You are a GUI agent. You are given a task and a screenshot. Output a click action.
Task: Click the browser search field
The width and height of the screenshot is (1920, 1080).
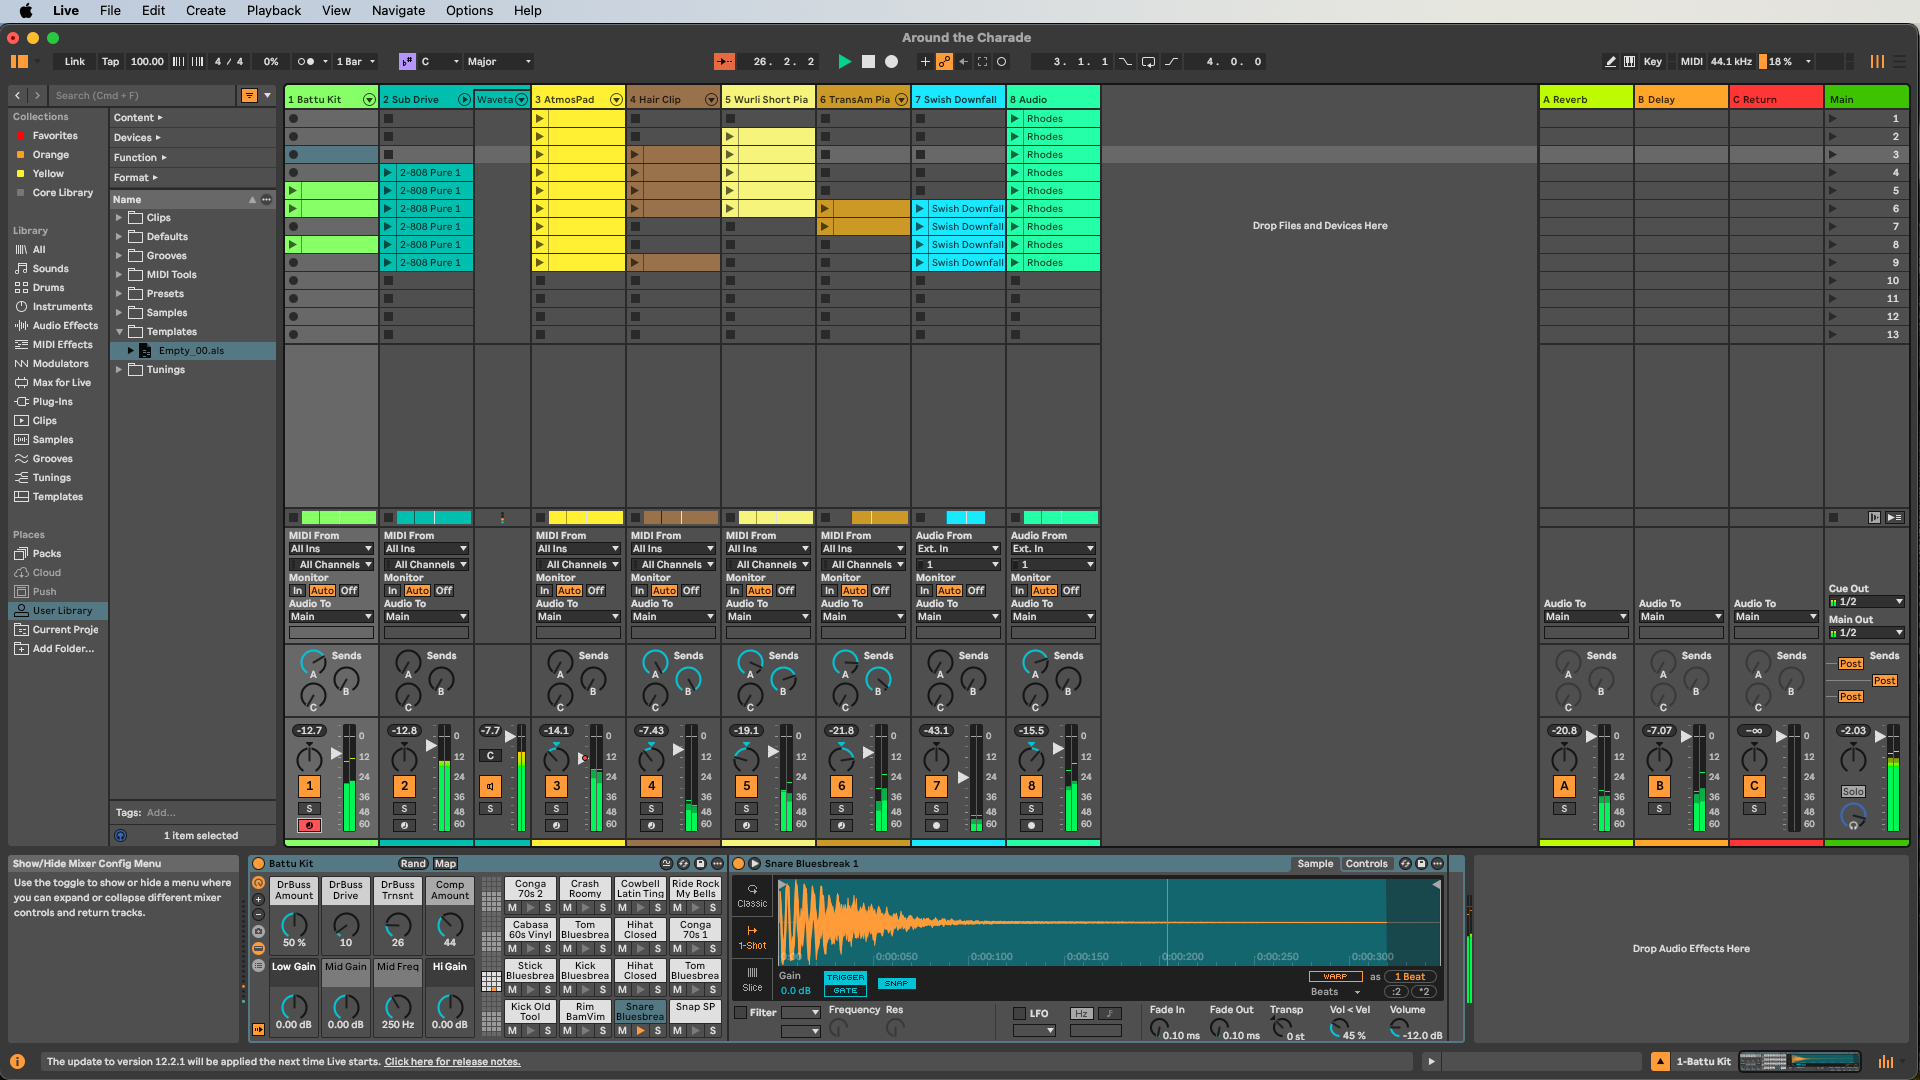pyautogui.click(x=142, y=96)
